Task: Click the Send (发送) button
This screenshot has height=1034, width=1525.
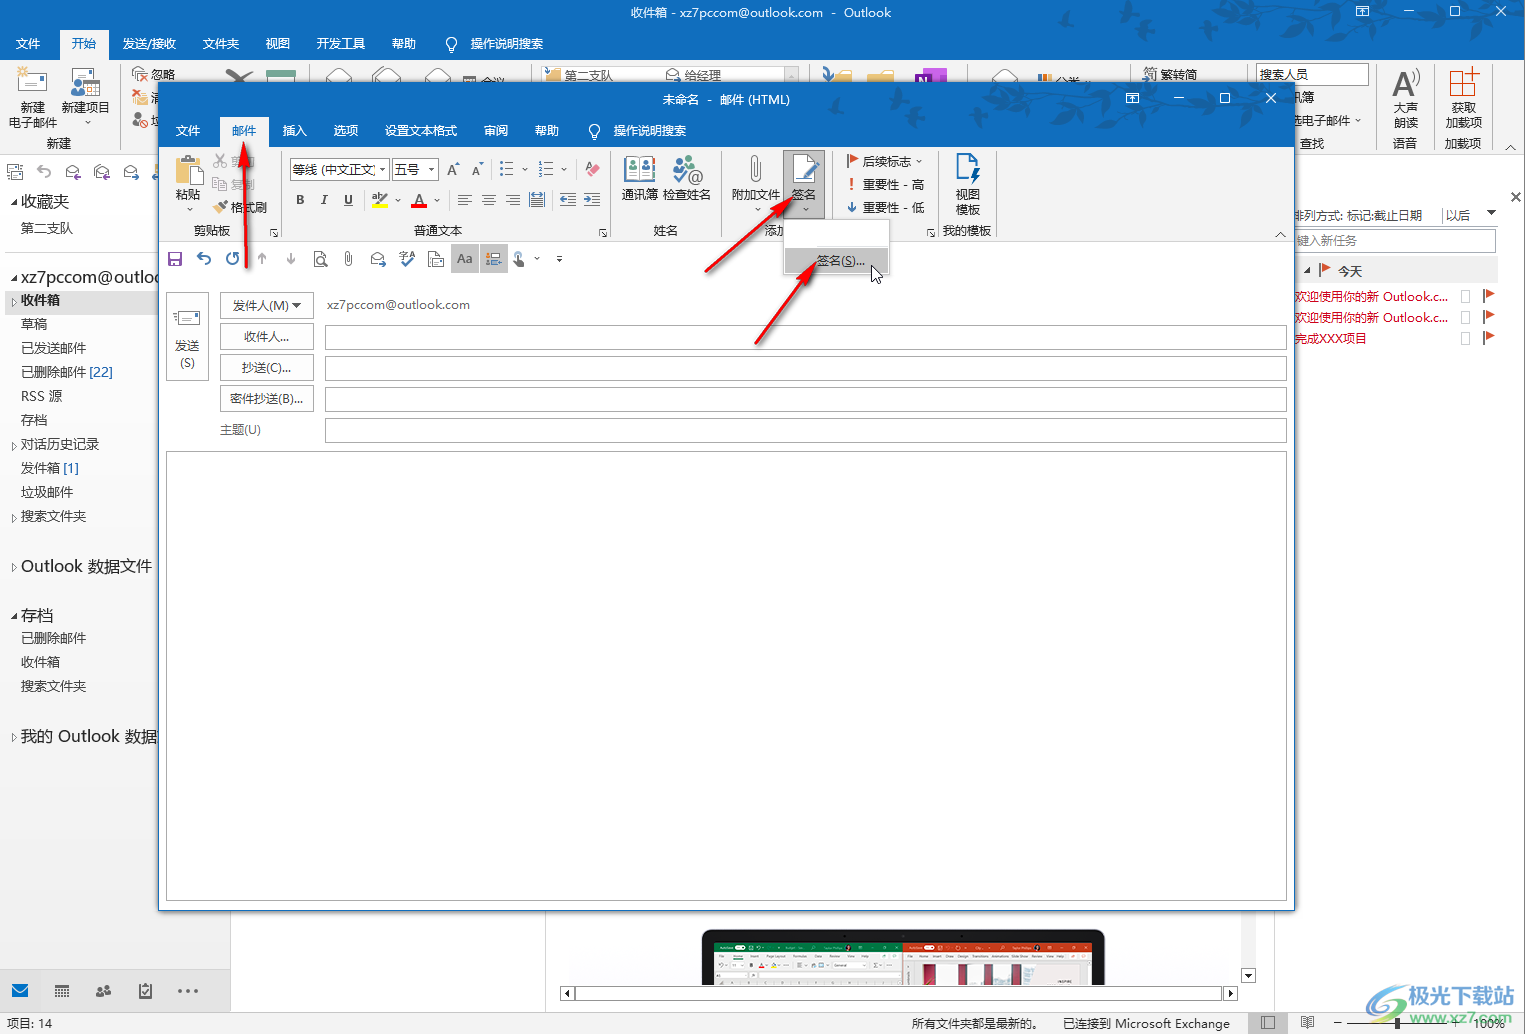Action: click(x=187, y=336)
